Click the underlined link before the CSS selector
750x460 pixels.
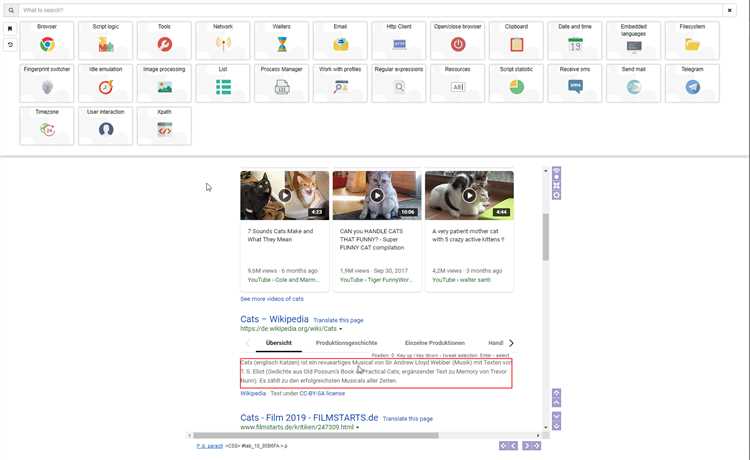coord(210,446)
